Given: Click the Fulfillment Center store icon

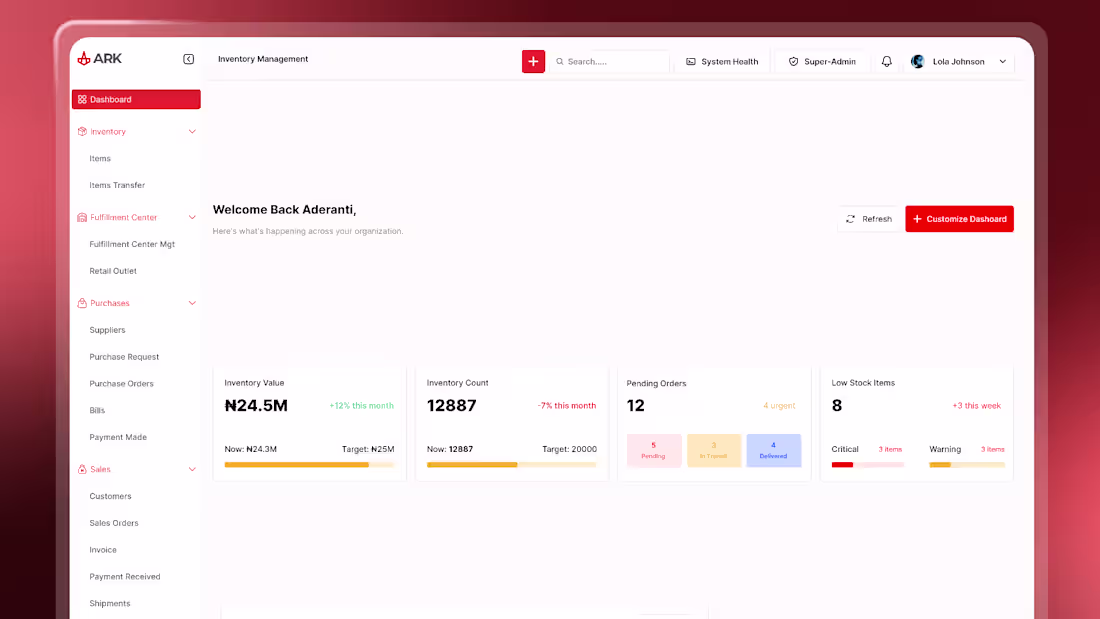Looking at the screenshot, I should click(82, 218).
